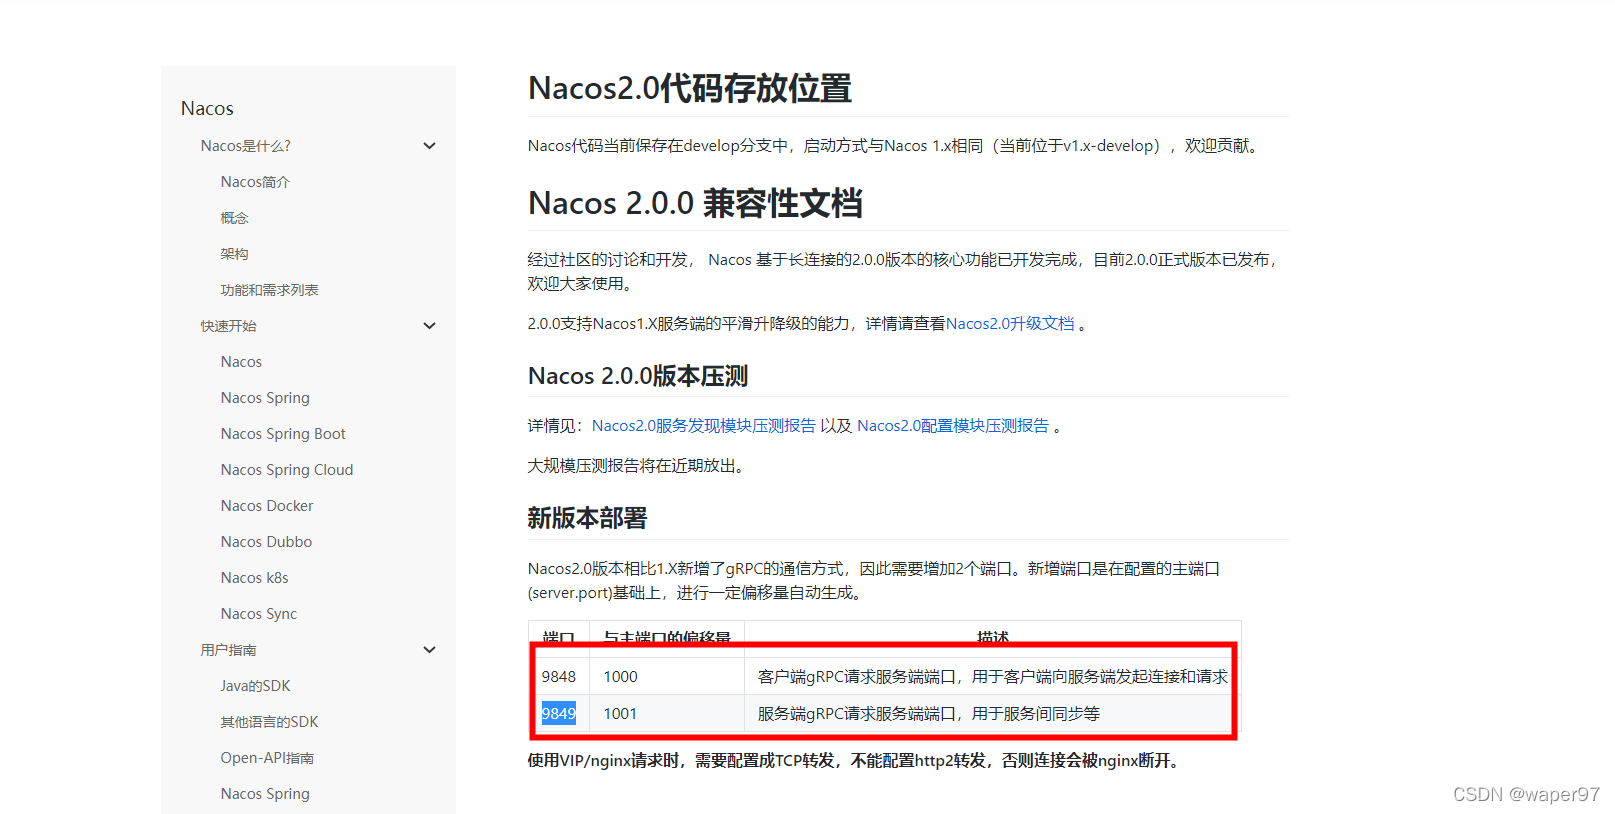1615x814 pixels.
Task: Collapse the 快速开始 section chevron
Action: click(429, 326)
